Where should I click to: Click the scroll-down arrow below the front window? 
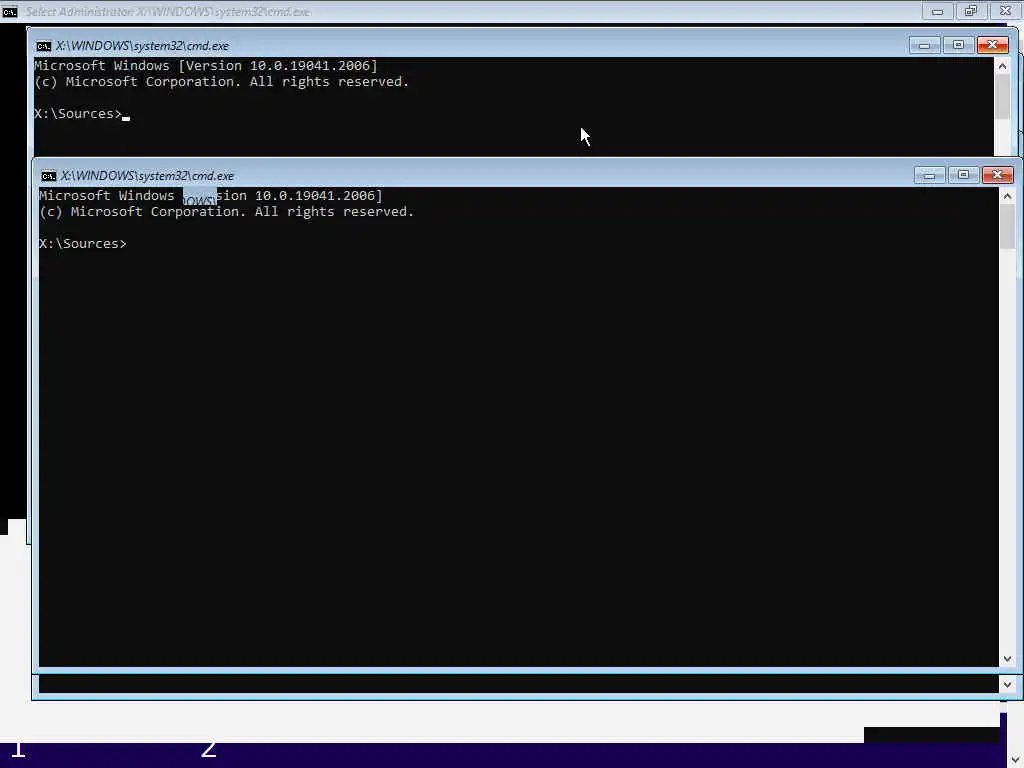tap(1007, 684)
